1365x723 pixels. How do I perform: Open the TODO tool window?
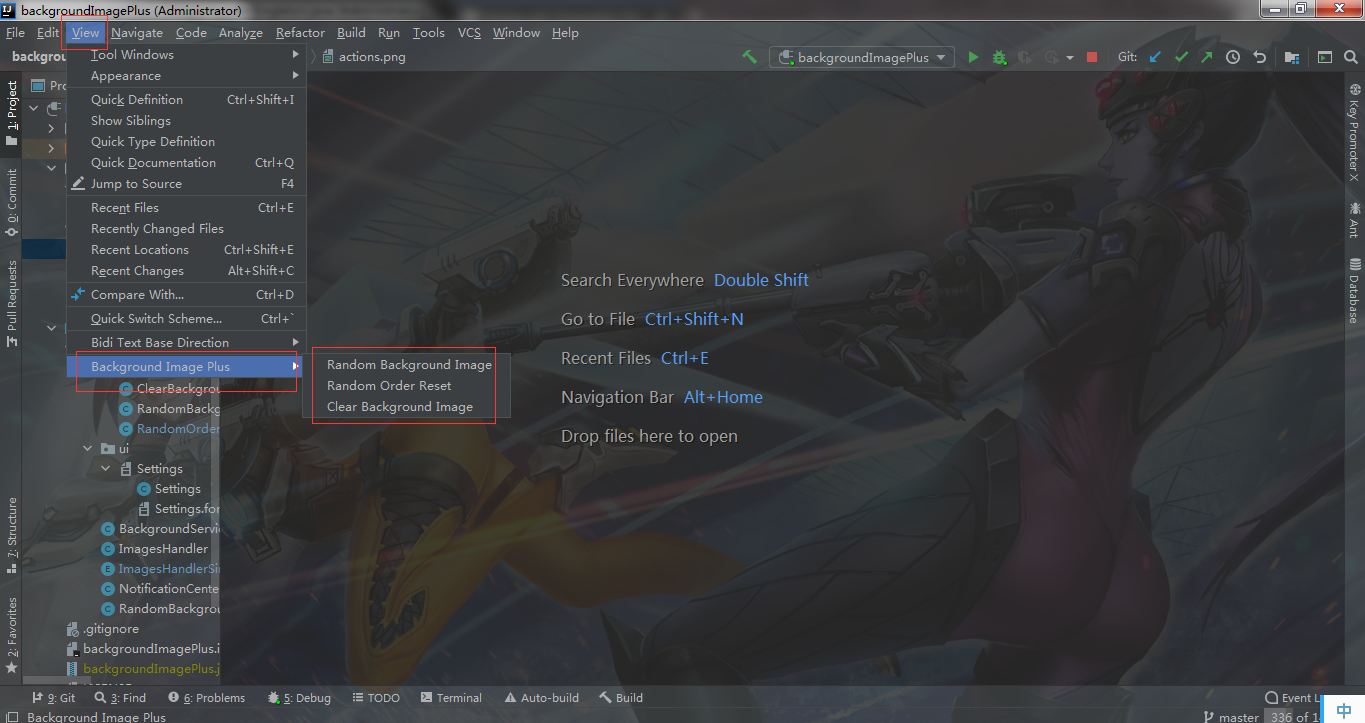click(374, 698)
